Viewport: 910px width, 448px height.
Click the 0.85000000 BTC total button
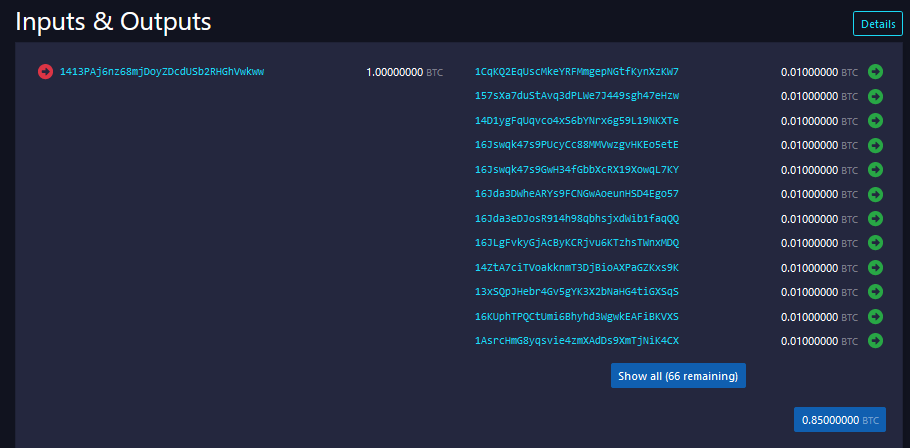click(840, 420)
